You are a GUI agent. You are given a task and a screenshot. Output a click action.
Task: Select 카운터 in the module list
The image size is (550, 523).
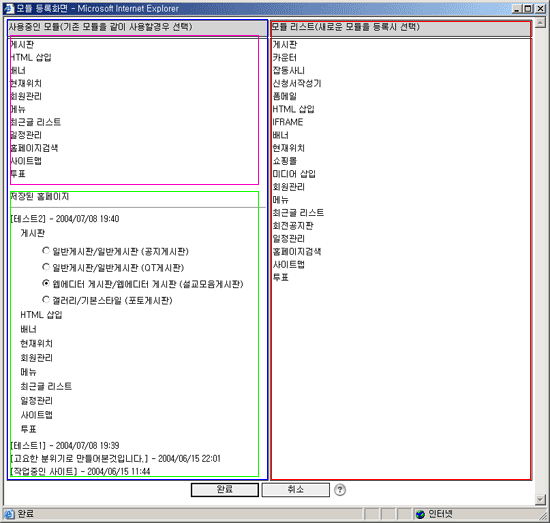[285, 58]
